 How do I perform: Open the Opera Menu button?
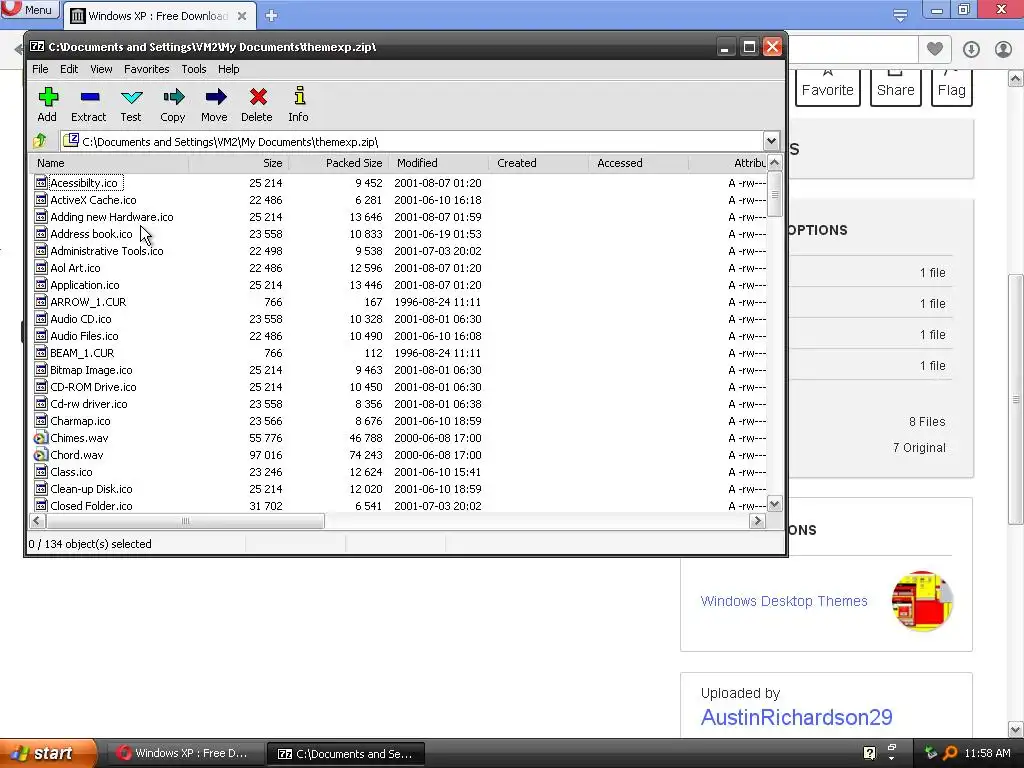[x=30, y=10]
